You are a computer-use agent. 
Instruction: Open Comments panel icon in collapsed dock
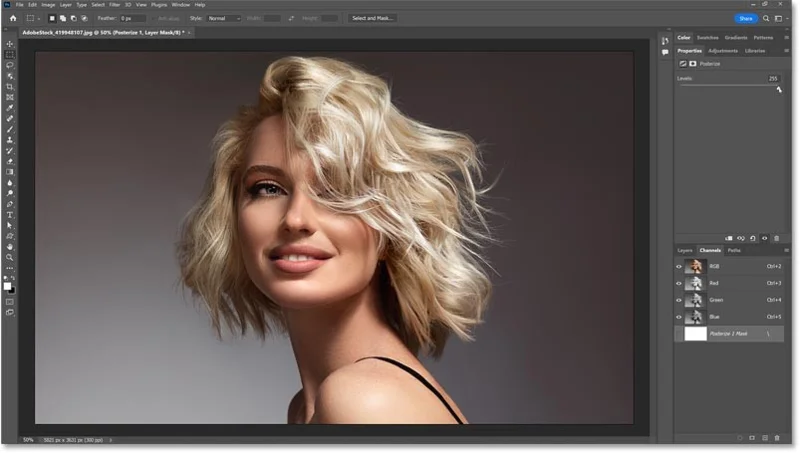click(x=665, y=52)
